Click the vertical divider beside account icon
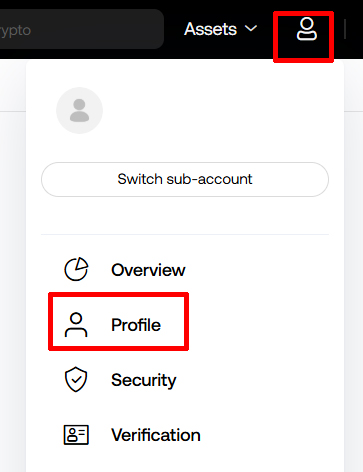The width and height of the screenshot is (363, 472). click(x=345, y=29)
